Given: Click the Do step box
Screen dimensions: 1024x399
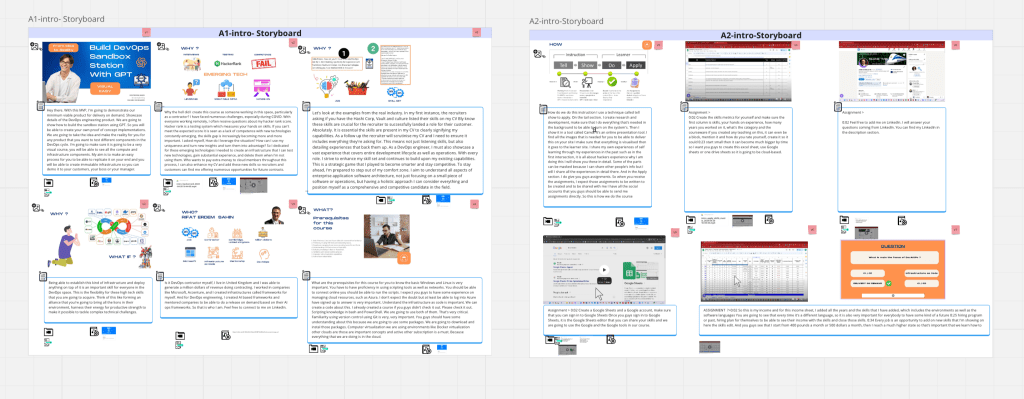Looking at the screenshot, I should tap(611, 65).
